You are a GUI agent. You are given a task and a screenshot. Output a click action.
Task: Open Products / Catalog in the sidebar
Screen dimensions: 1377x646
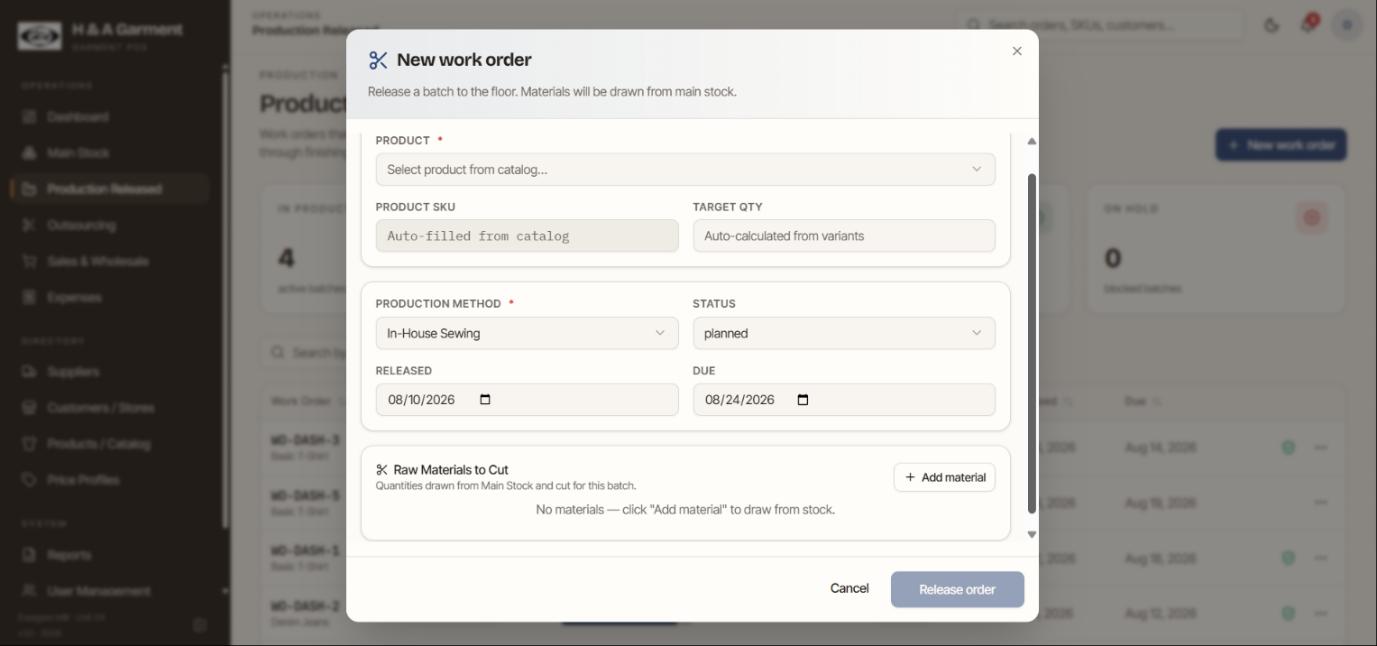[x=110, y=444]
